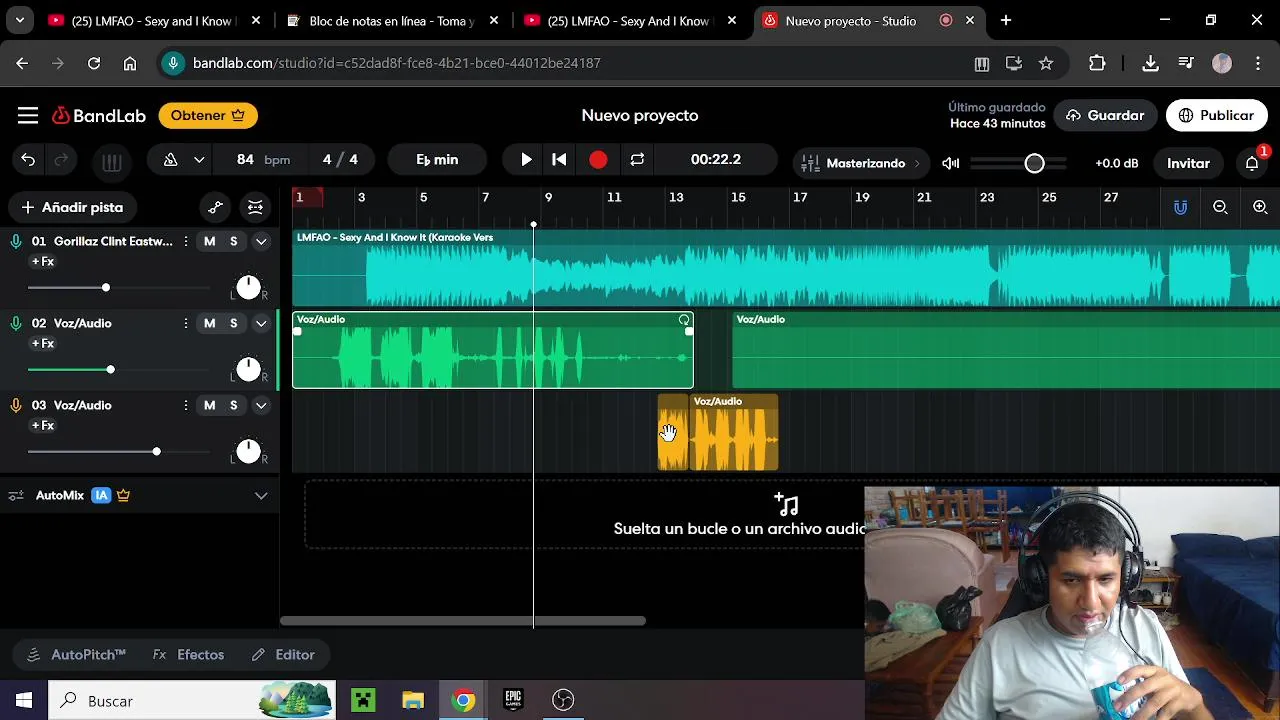Click track 01 microphone icon
This screenshot has width=1280, height=720.
point(16,241)
